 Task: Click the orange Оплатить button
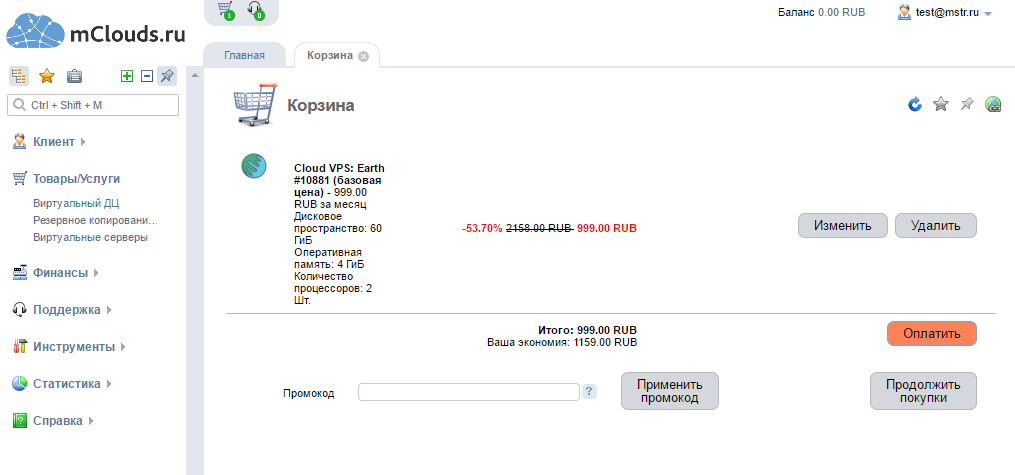click(931, 334)
